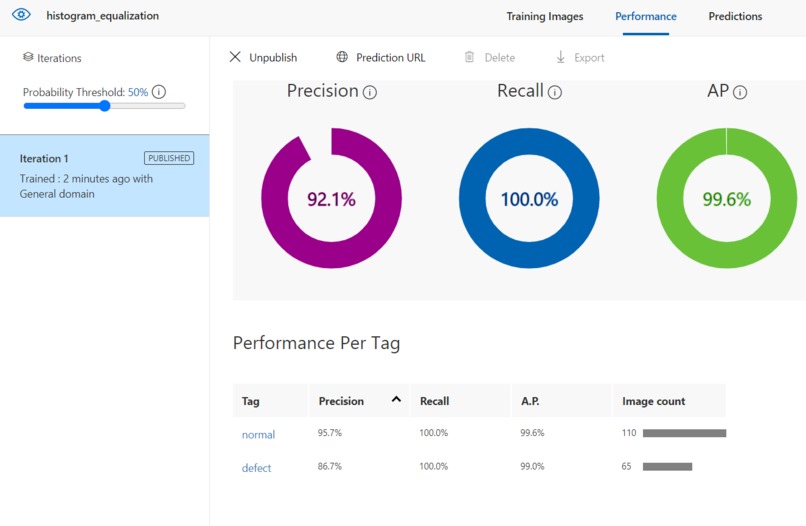This screenshot has height=526, width=806.
Task: Click the Export download arrow icon
Action: click(x=561, y=57)
